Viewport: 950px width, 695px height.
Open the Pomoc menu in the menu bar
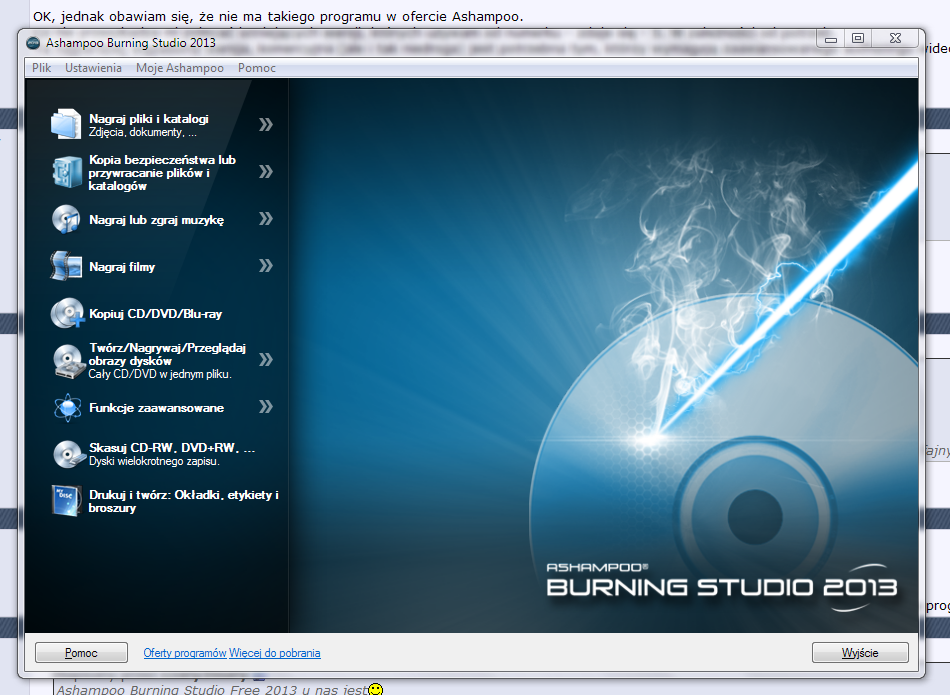tap(257, 68)
